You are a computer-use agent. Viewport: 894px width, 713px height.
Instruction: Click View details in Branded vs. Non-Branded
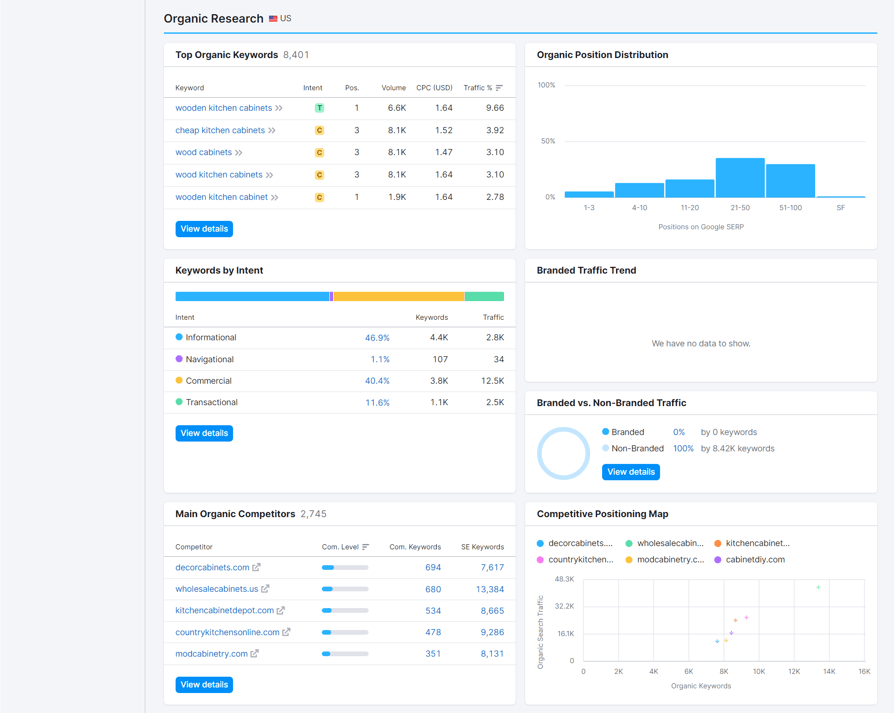(x=631, y=472)
